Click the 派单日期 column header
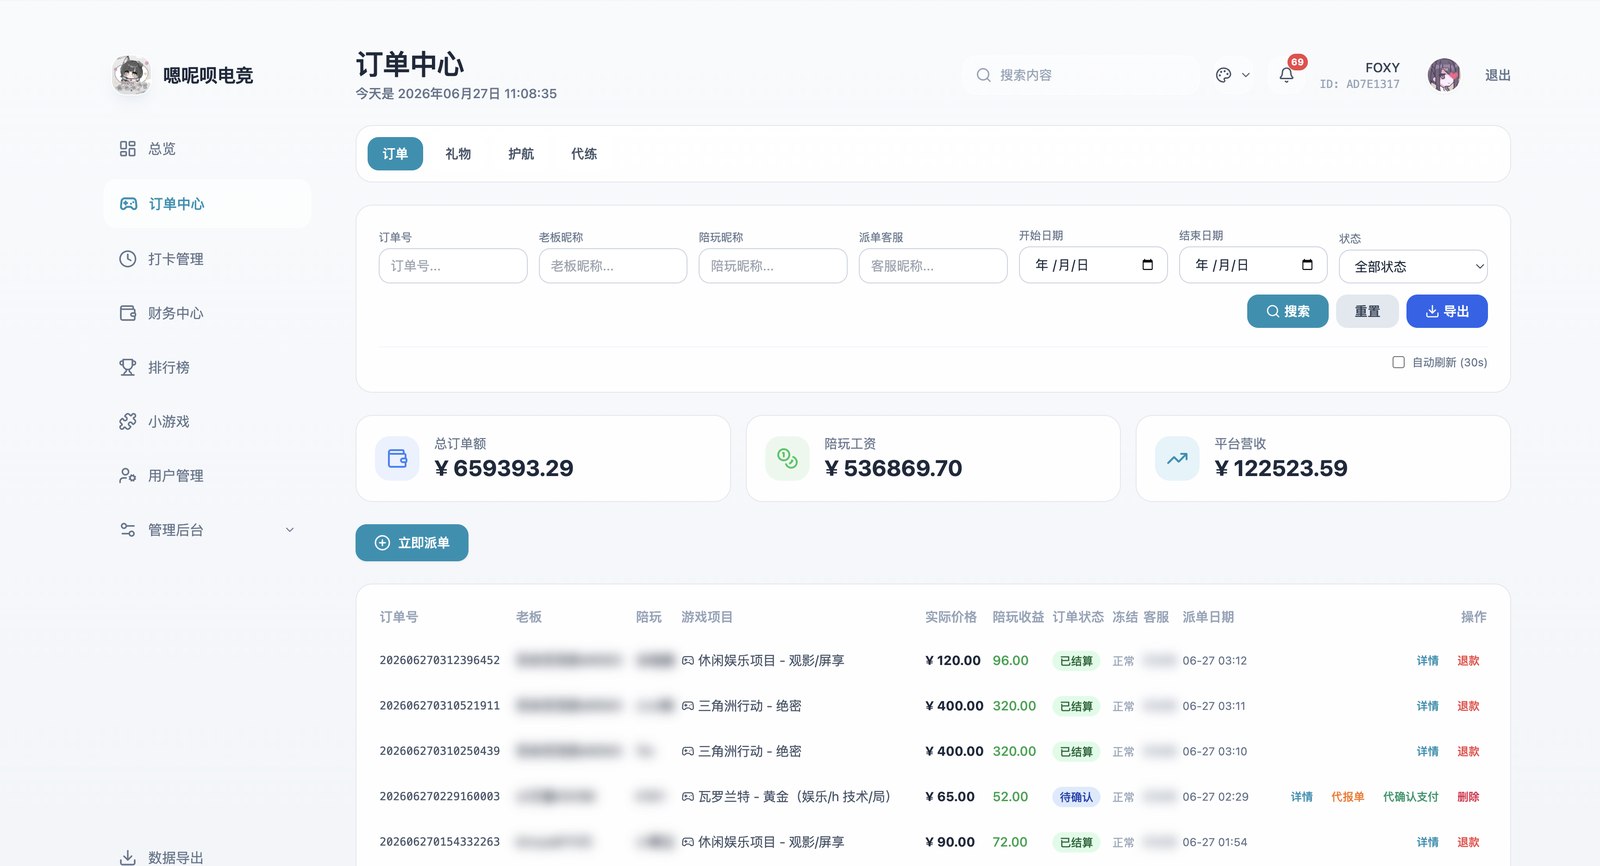 [x=1208, y=617]
